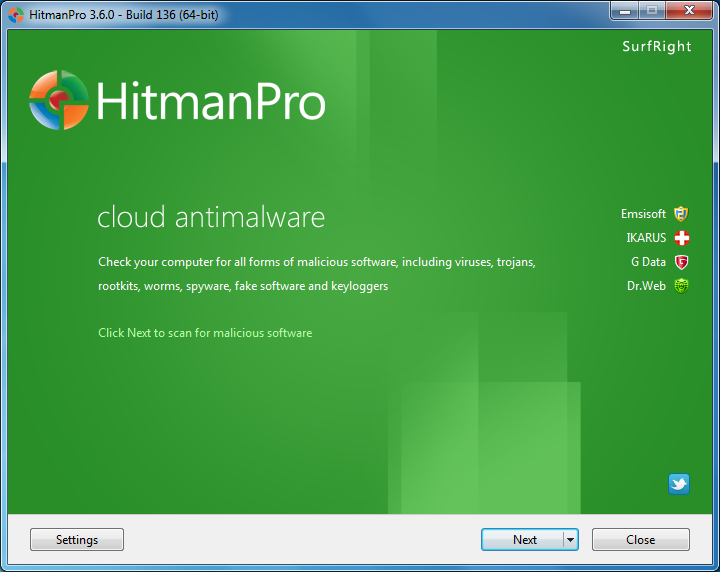Click the disabled maximize button
Viewport: 720px width, 572px height.
click(652, 11)
